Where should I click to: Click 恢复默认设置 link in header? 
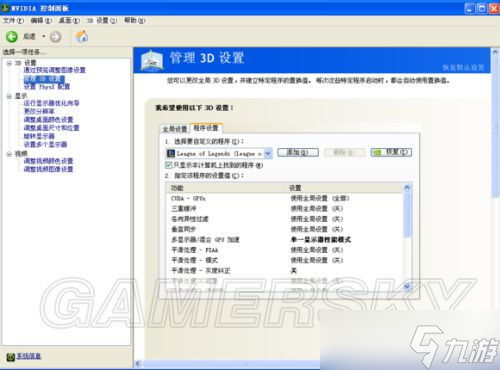coord(463,68)
